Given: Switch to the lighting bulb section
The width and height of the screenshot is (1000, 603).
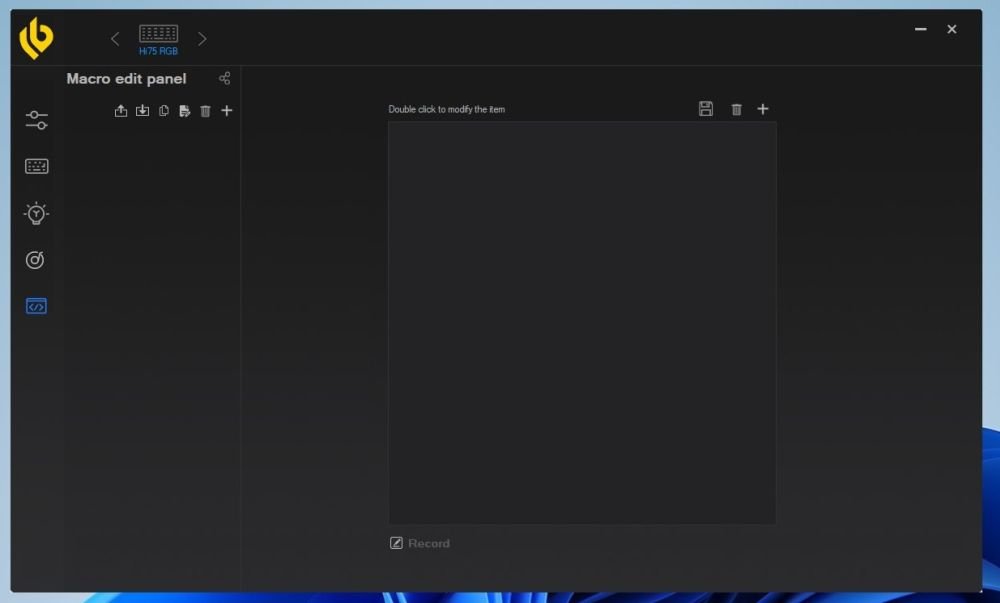Looking at the screenshot, I should click(36, 214).
